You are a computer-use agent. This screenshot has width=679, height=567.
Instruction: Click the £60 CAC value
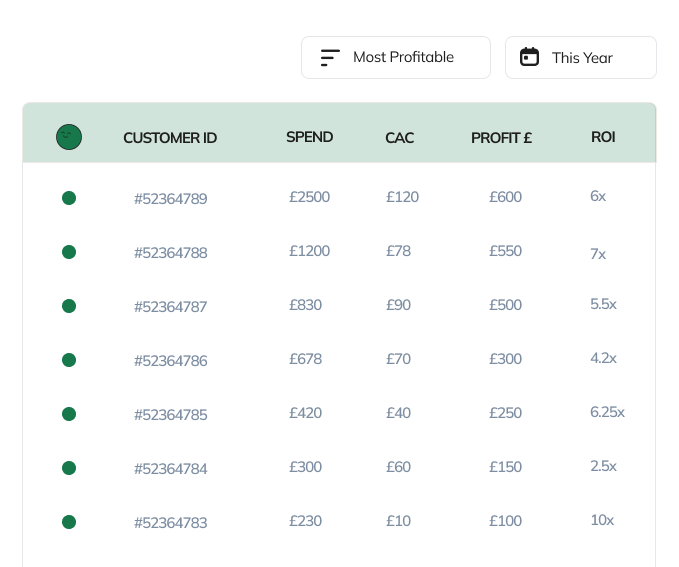click(x=398, y=467)
